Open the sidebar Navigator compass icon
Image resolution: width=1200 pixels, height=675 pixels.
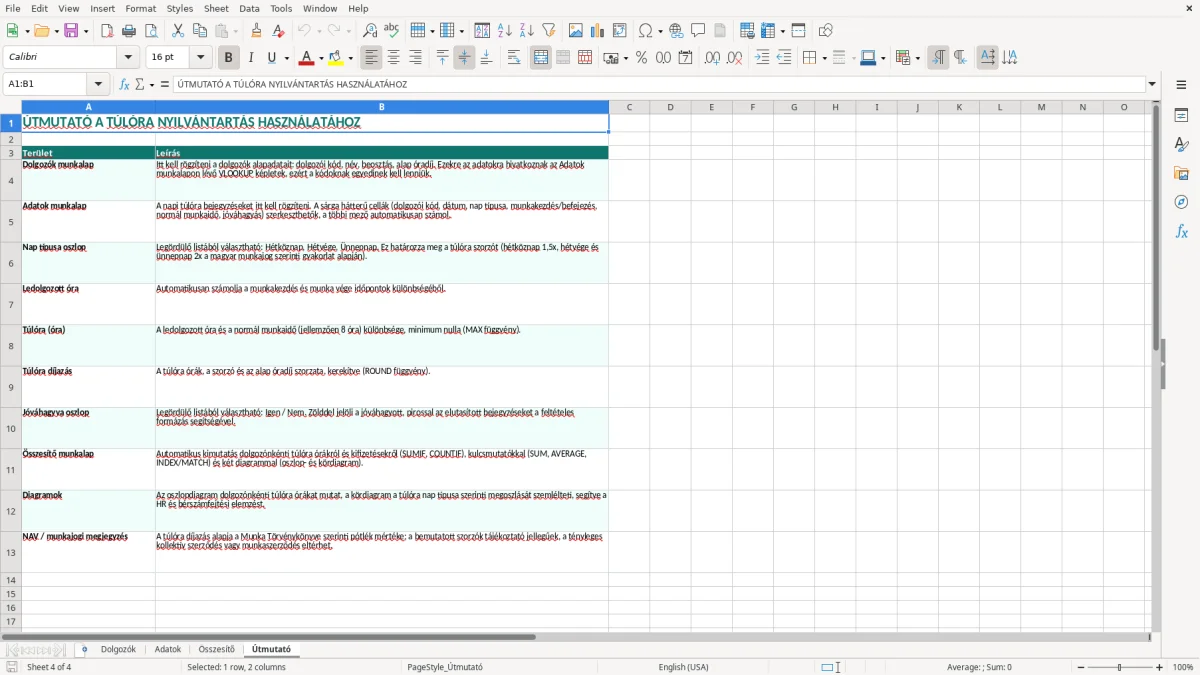[1181, 202]
